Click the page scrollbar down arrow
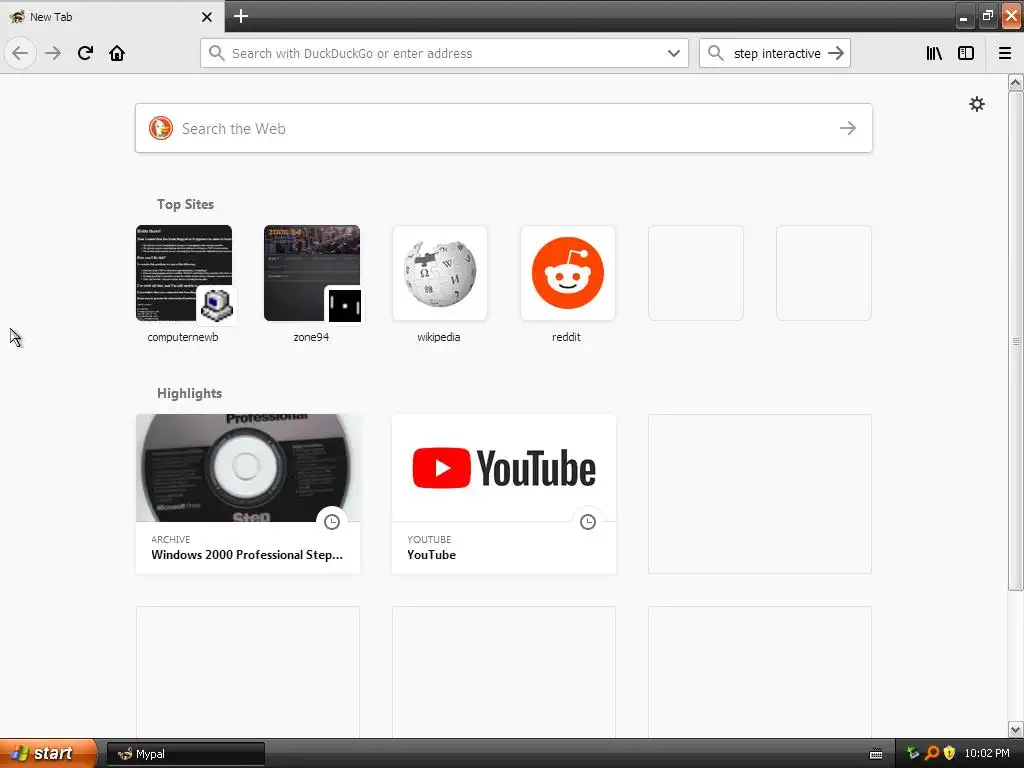Viewport: 1024px width, 768px height. 1015,729
